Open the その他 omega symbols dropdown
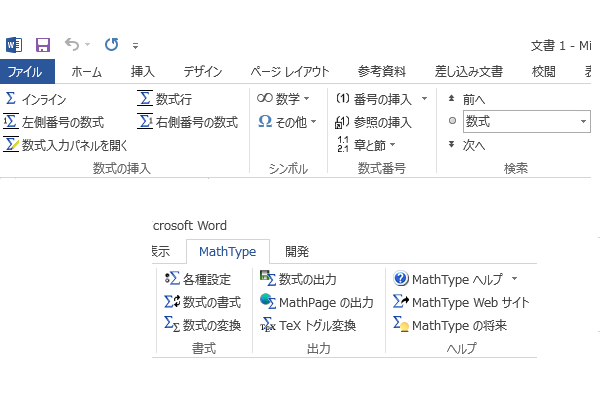Image resolution: width=600 pixels, height=420 pixels. [287, 122]
